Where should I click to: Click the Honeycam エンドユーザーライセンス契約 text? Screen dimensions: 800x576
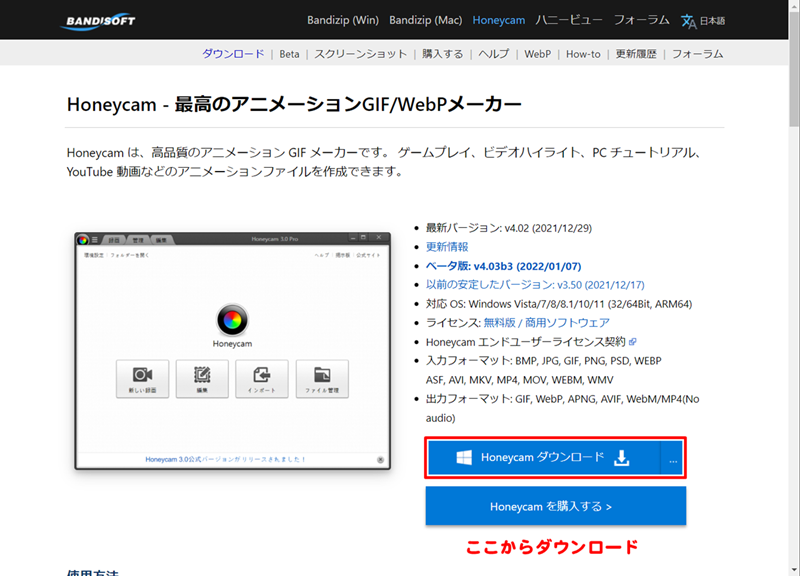pyautogui.click(x=526, y=342)
